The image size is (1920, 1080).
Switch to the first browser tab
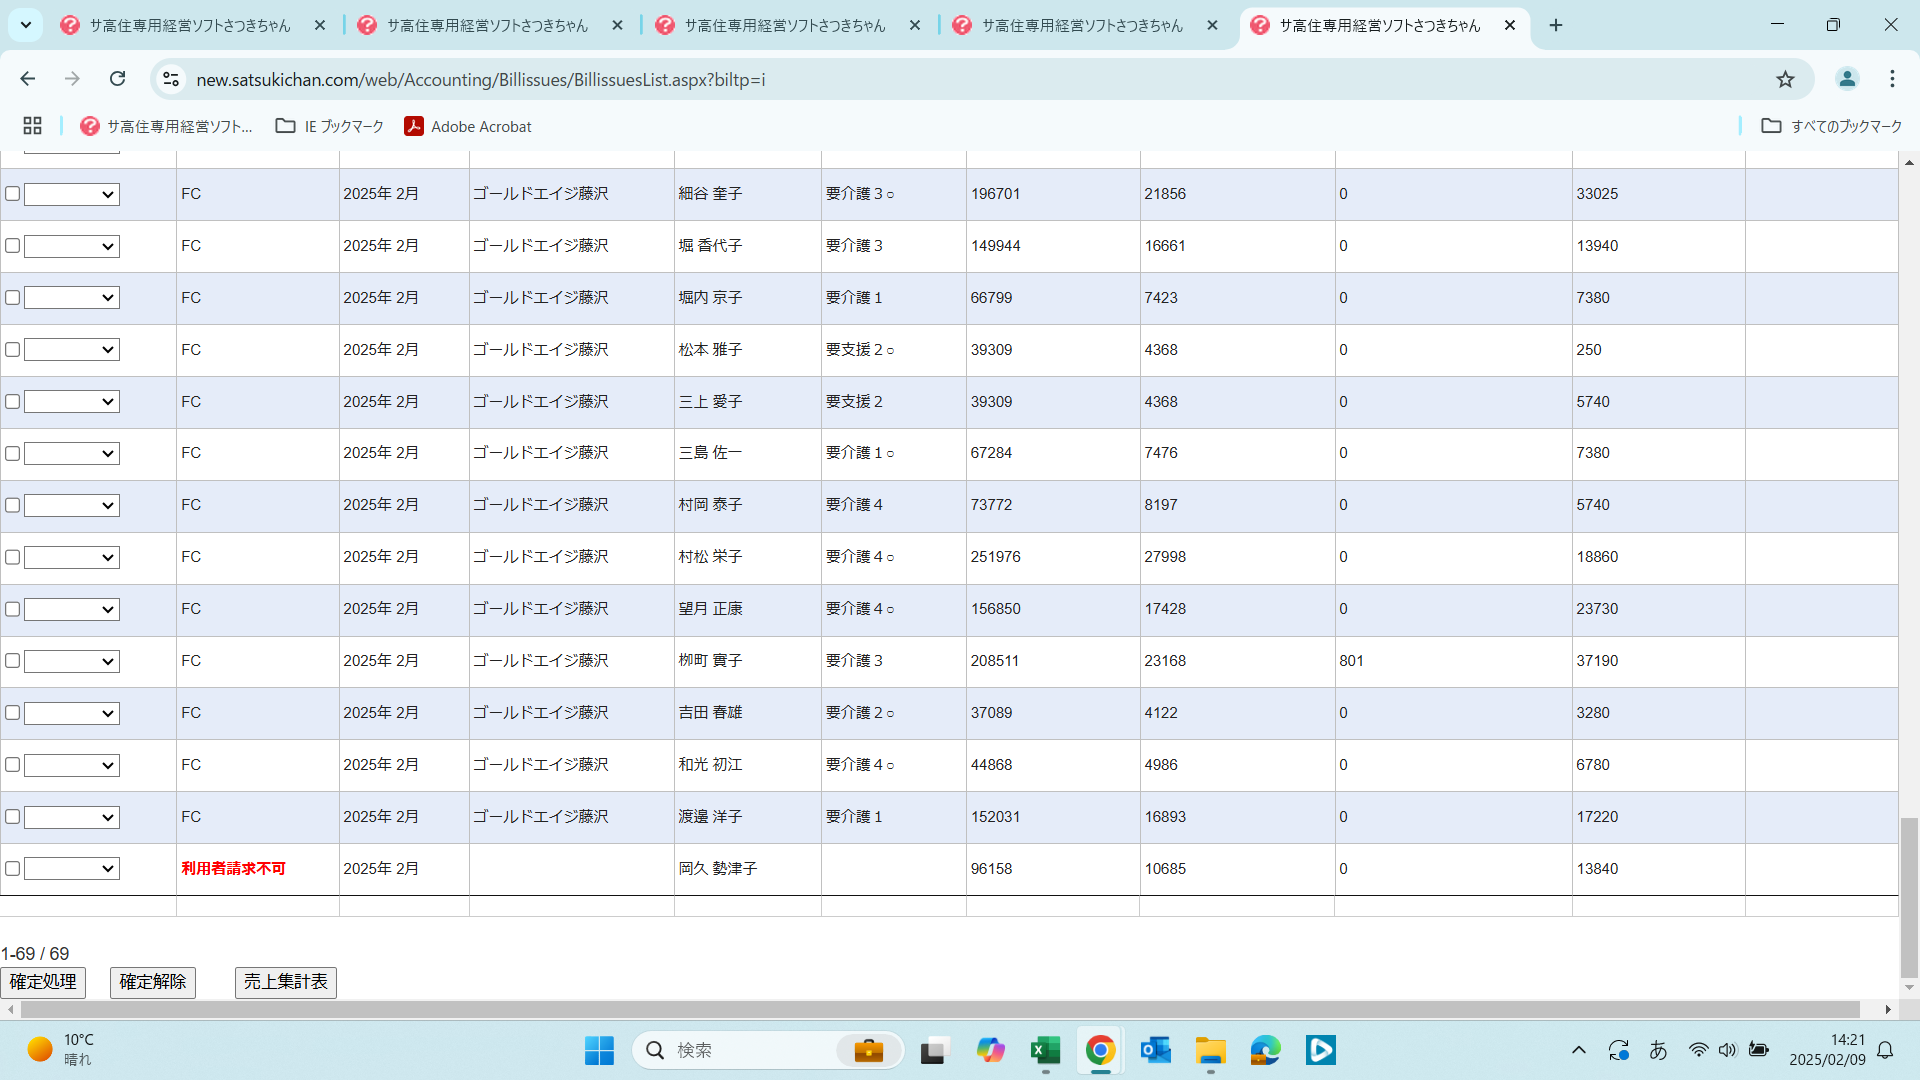(190, 25)
